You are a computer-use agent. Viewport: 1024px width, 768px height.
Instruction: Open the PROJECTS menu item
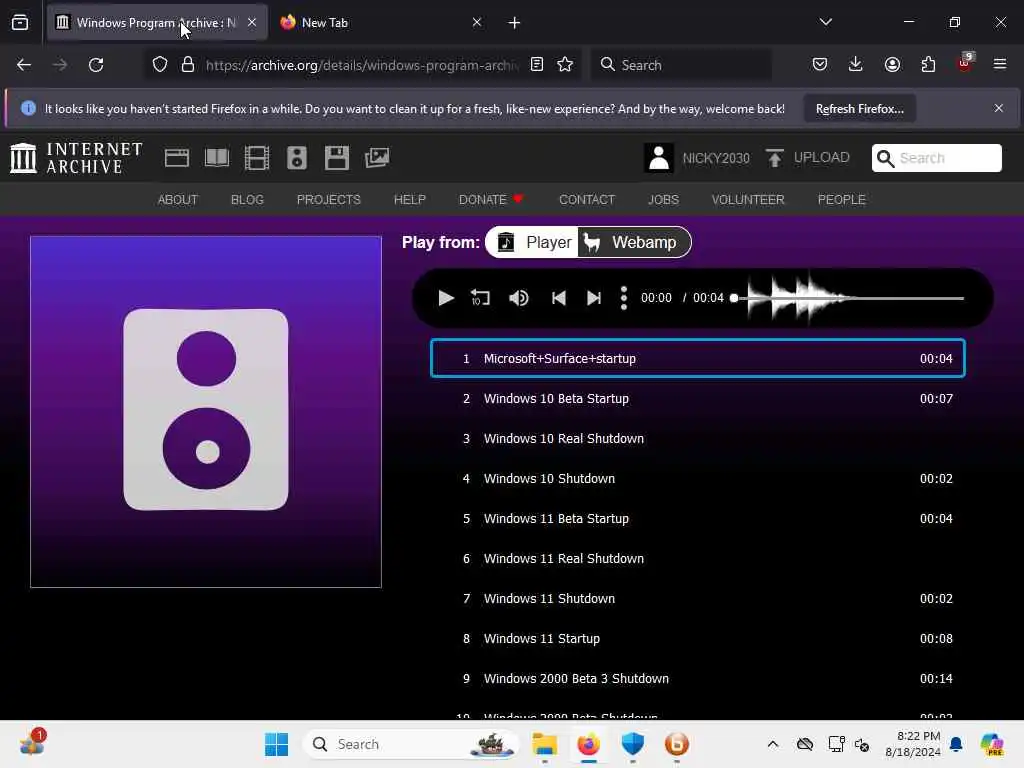[328, 200]
